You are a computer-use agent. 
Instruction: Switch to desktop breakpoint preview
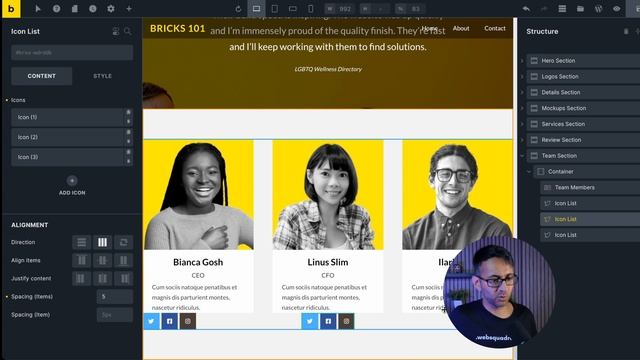click(256, 9)
